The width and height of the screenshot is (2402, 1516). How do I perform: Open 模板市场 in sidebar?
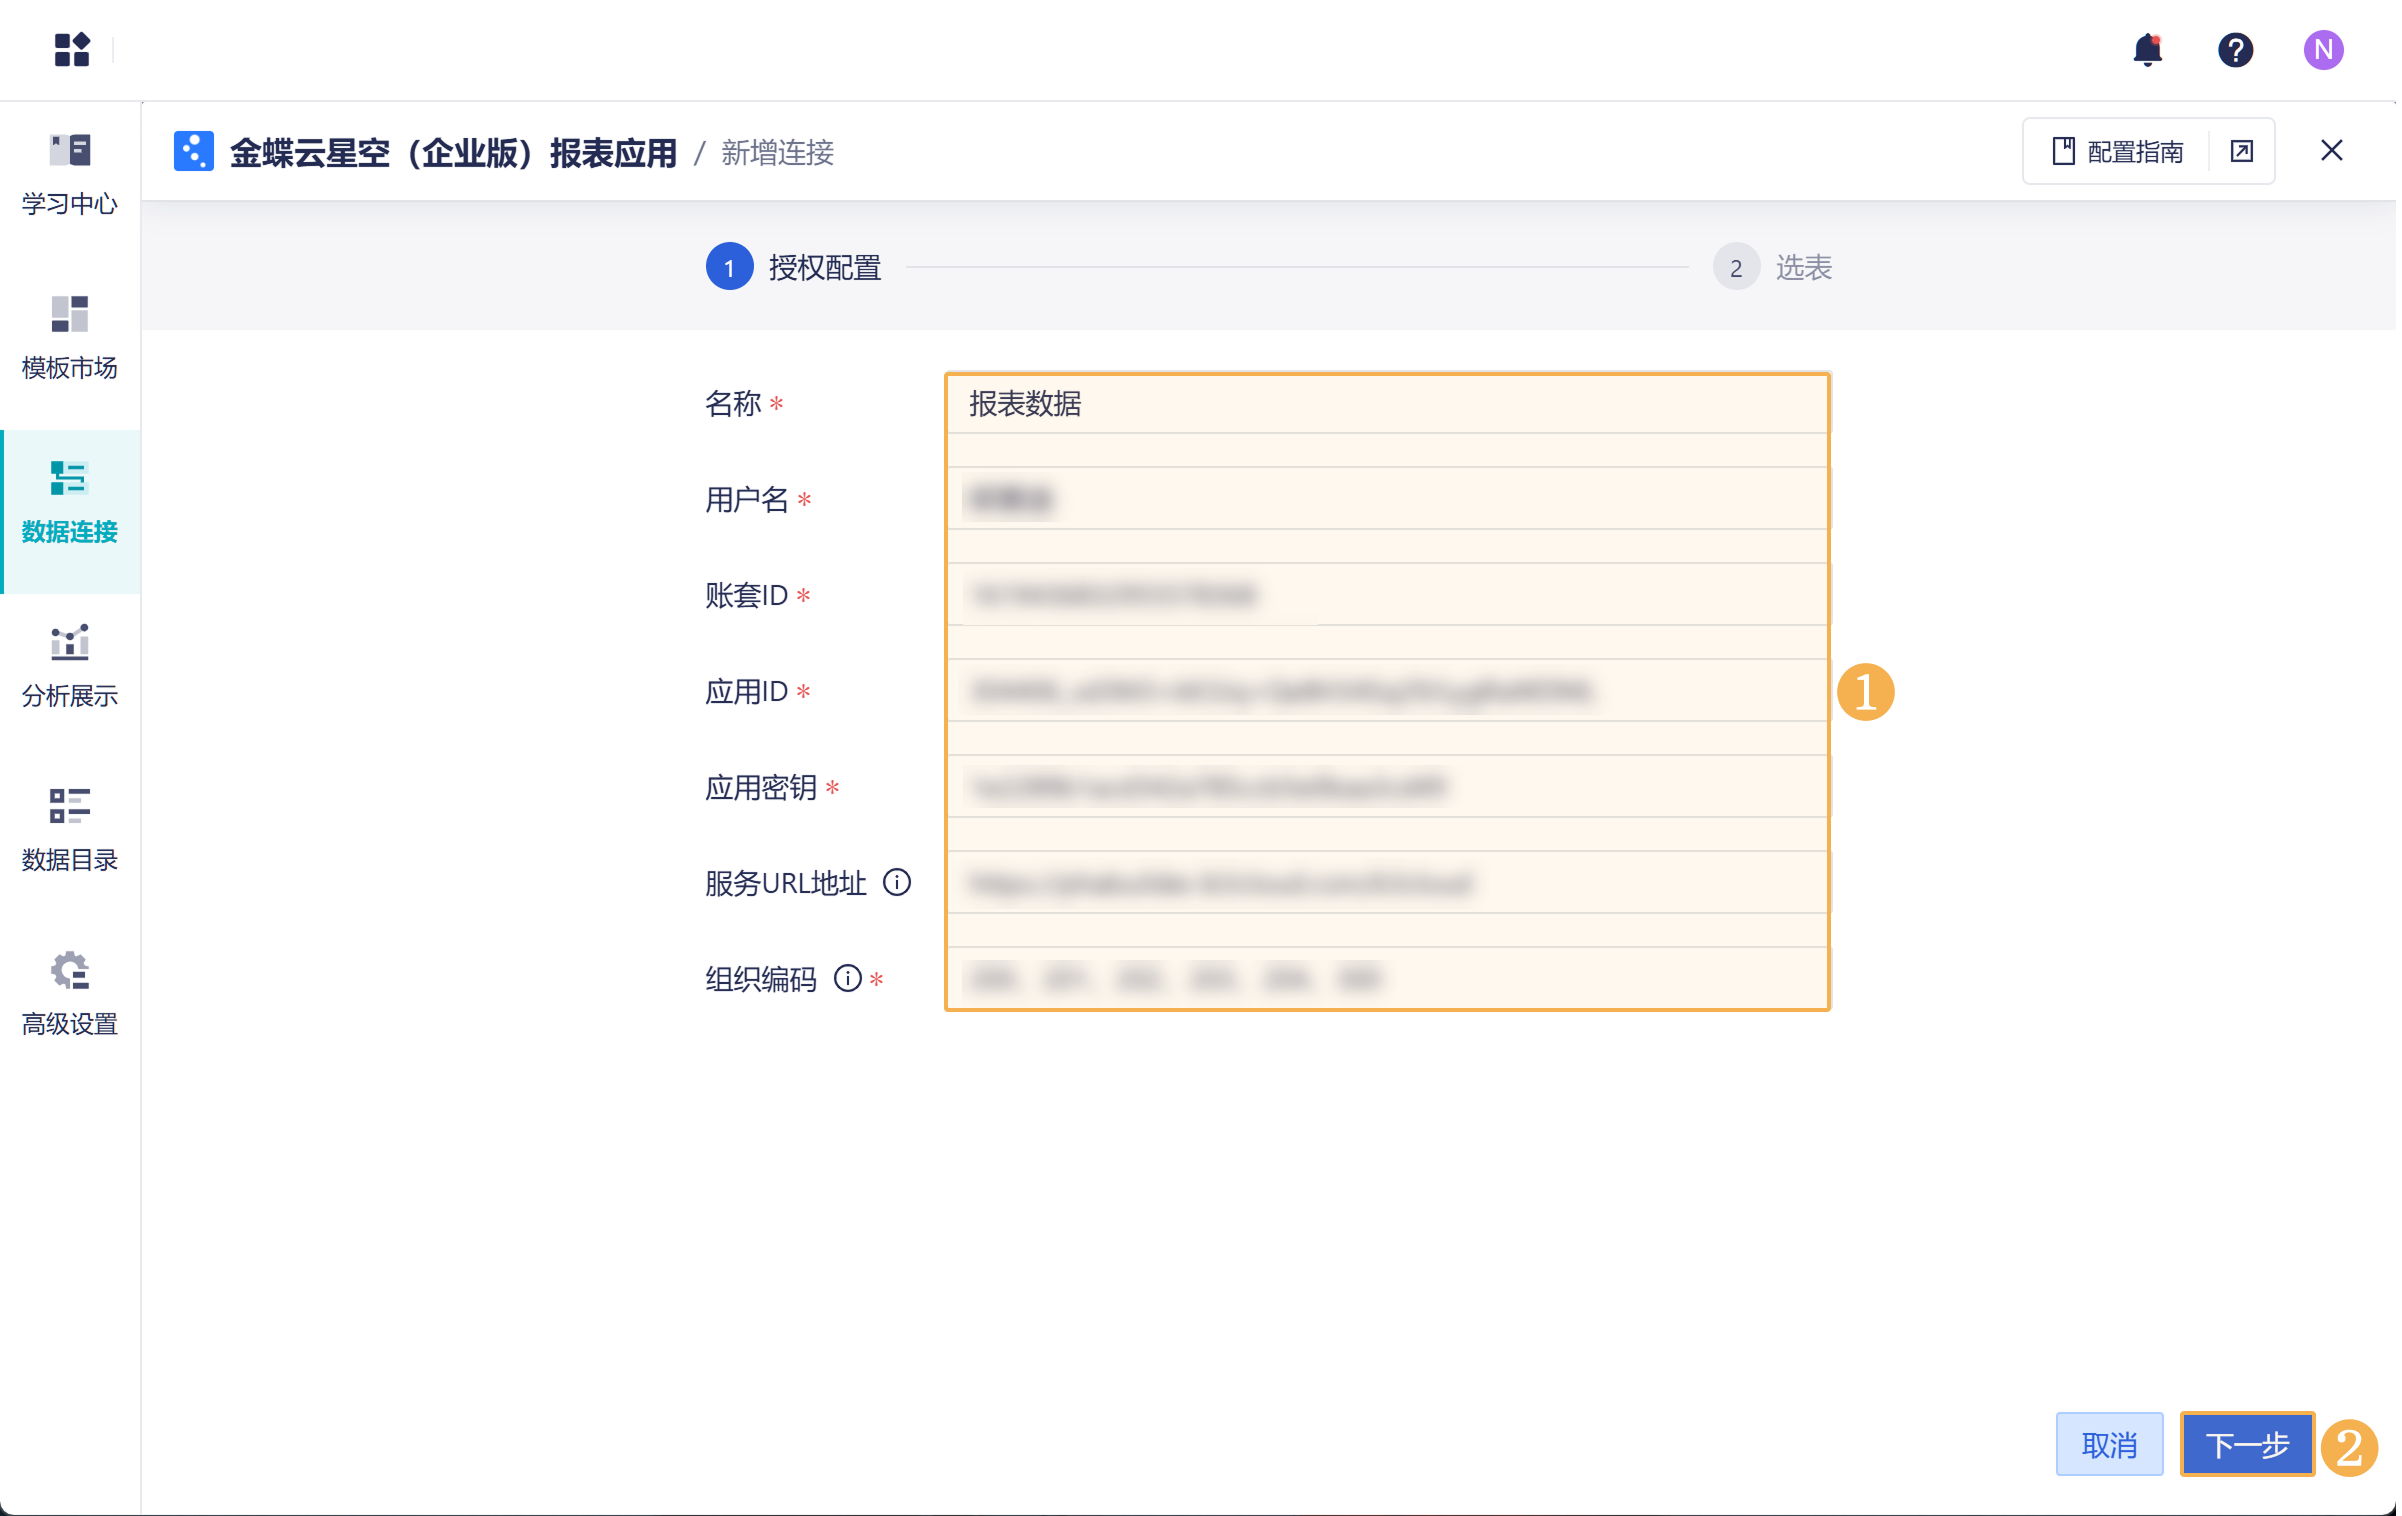(70, 338)
